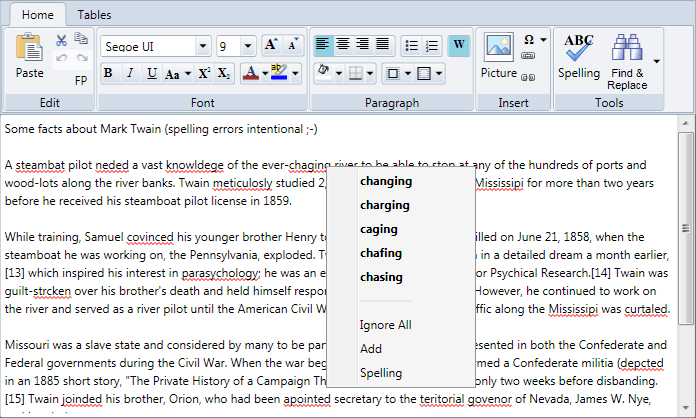
Task: Click the Redo arrow icon
Action: pos(82,58)
